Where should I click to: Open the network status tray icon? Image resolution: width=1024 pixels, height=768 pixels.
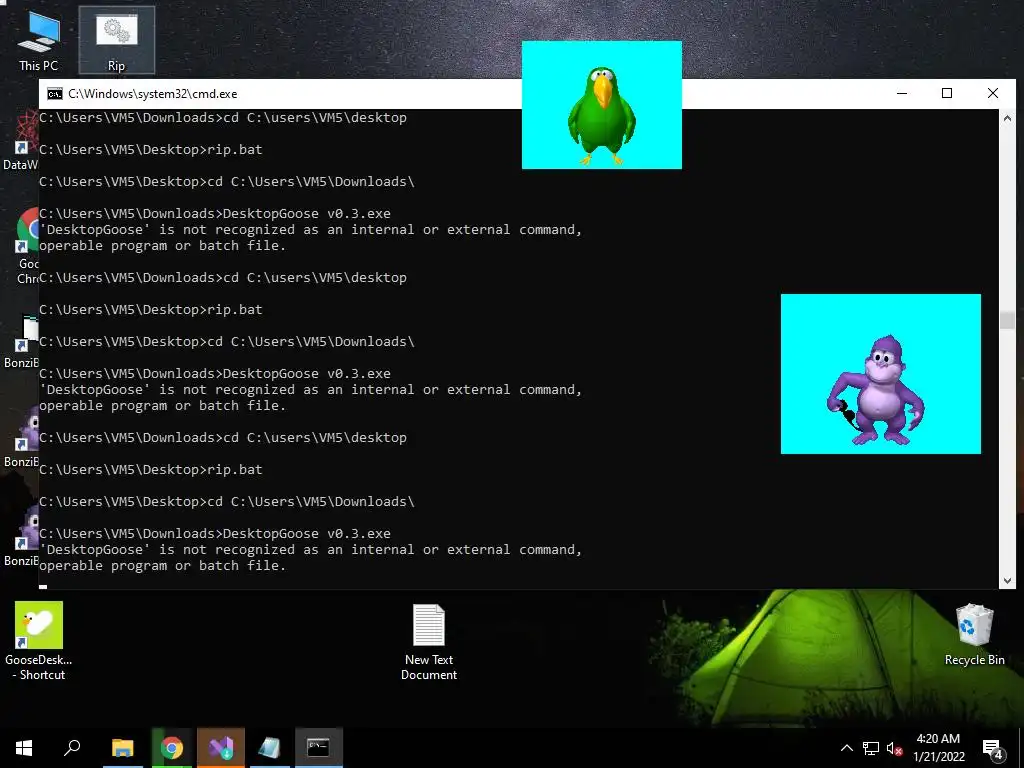click(x=871, y=748)
